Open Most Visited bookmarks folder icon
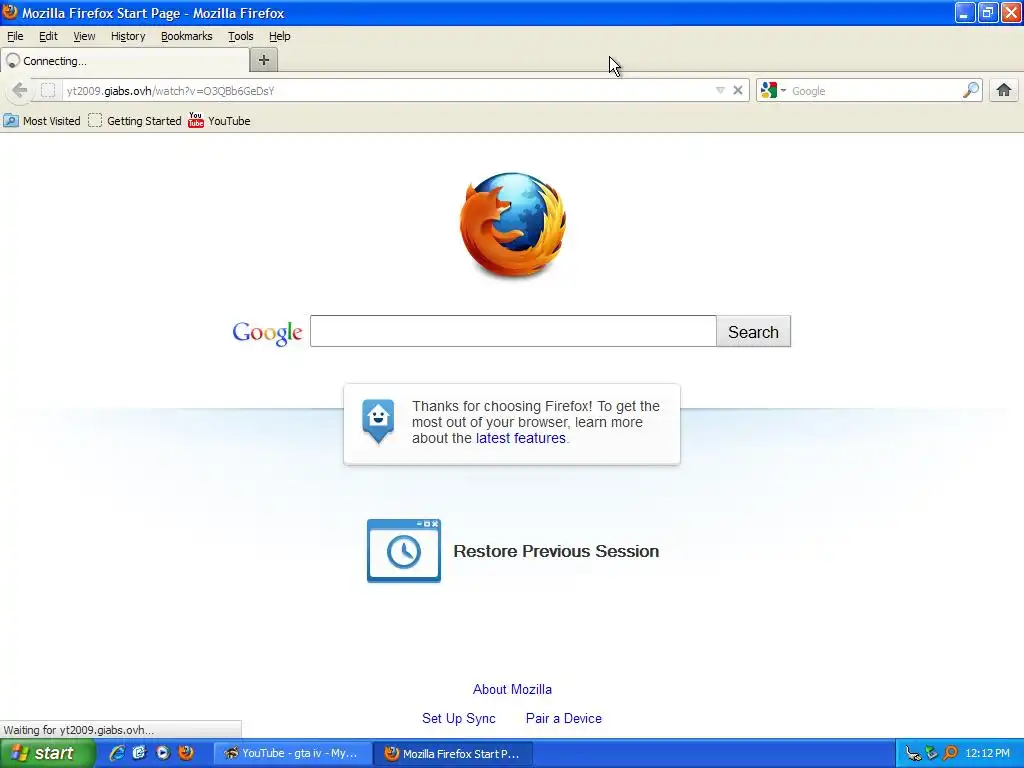The width and height of the screenshot is (1024, 768). click(11, 120)
